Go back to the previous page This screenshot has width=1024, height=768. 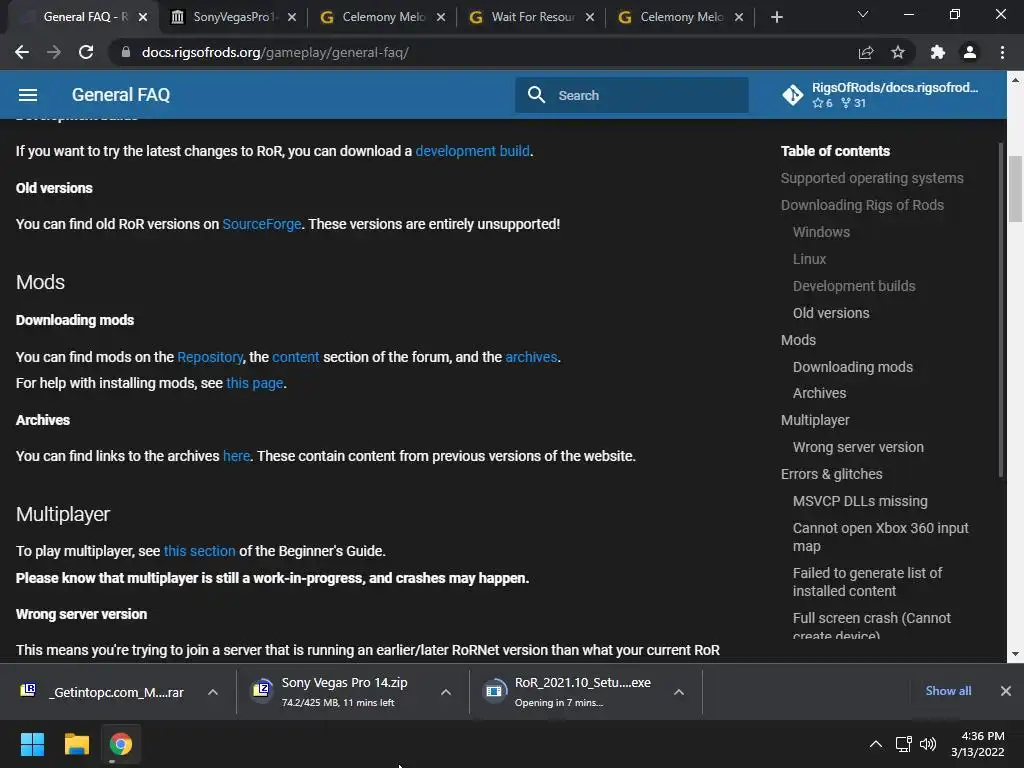[x=22, y=52]
